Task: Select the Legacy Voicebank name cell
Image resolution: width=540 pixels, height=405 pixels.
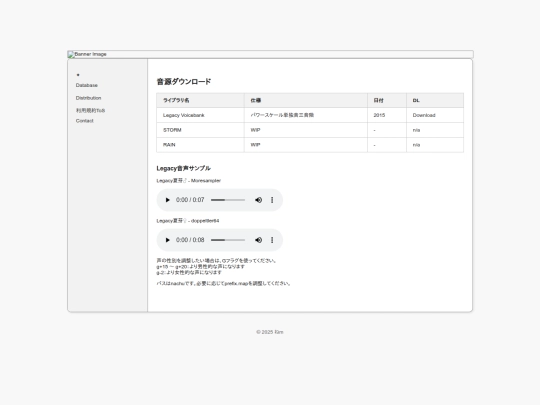Action: click(200, 115)
